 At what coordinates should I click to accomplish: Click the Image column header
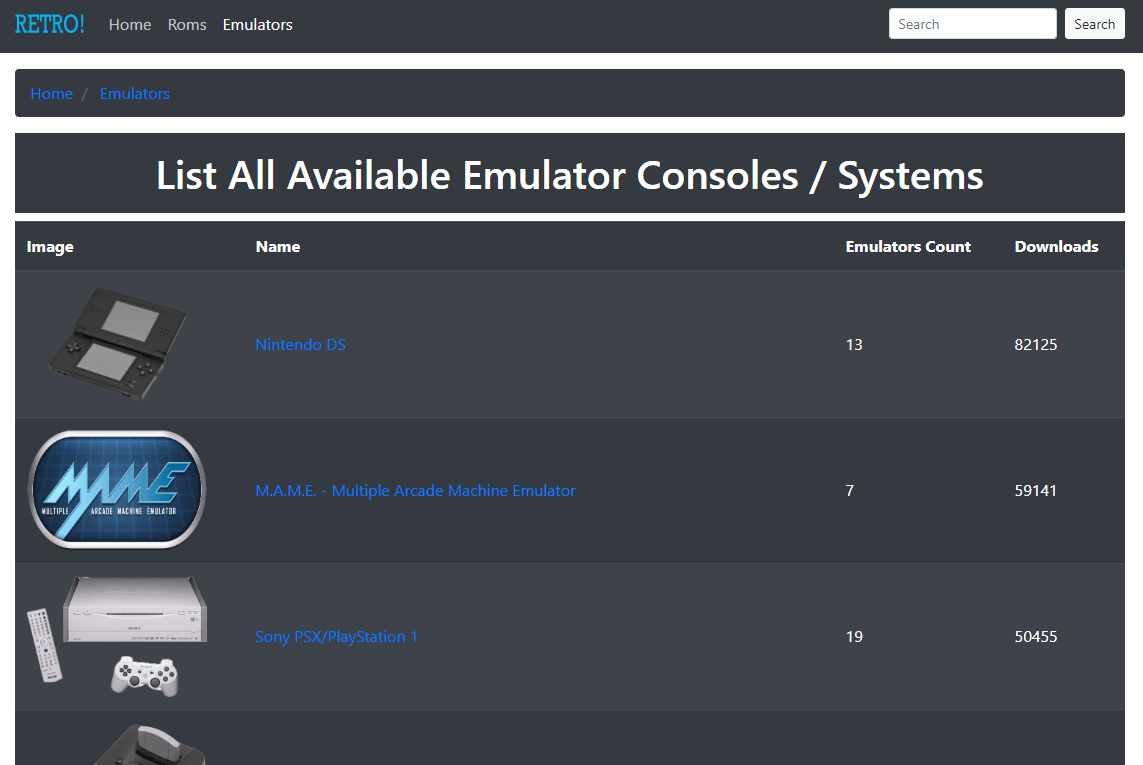pos(50,246)
